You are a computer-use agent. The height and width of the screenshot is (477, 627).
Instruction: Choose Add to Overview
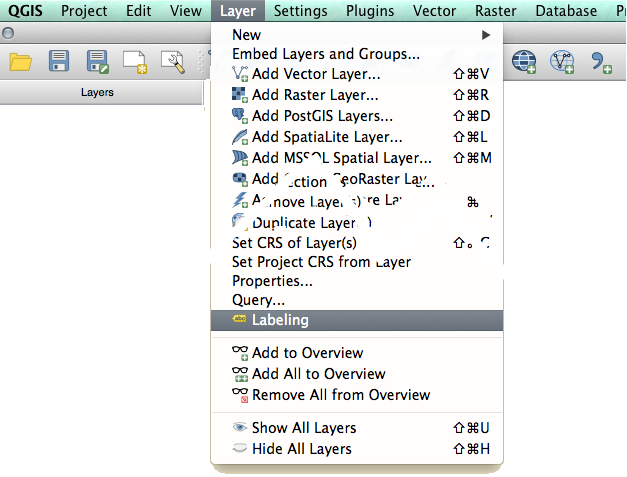point(357,353)
